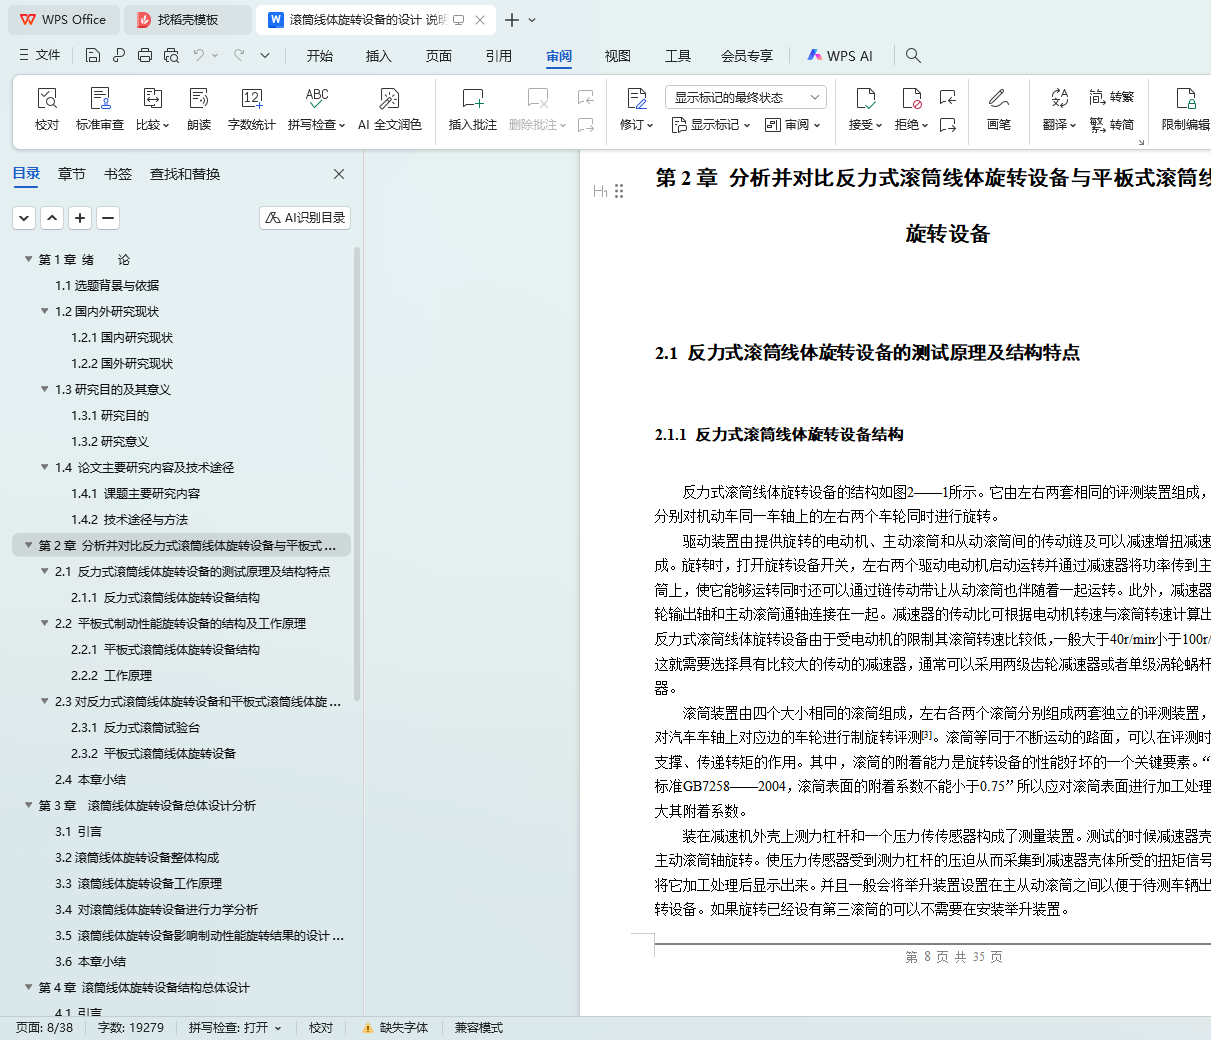Toggle 拼写检查: 打开 in status bar
This screenshot has width=1211, height=1040.
(235, 1028)
